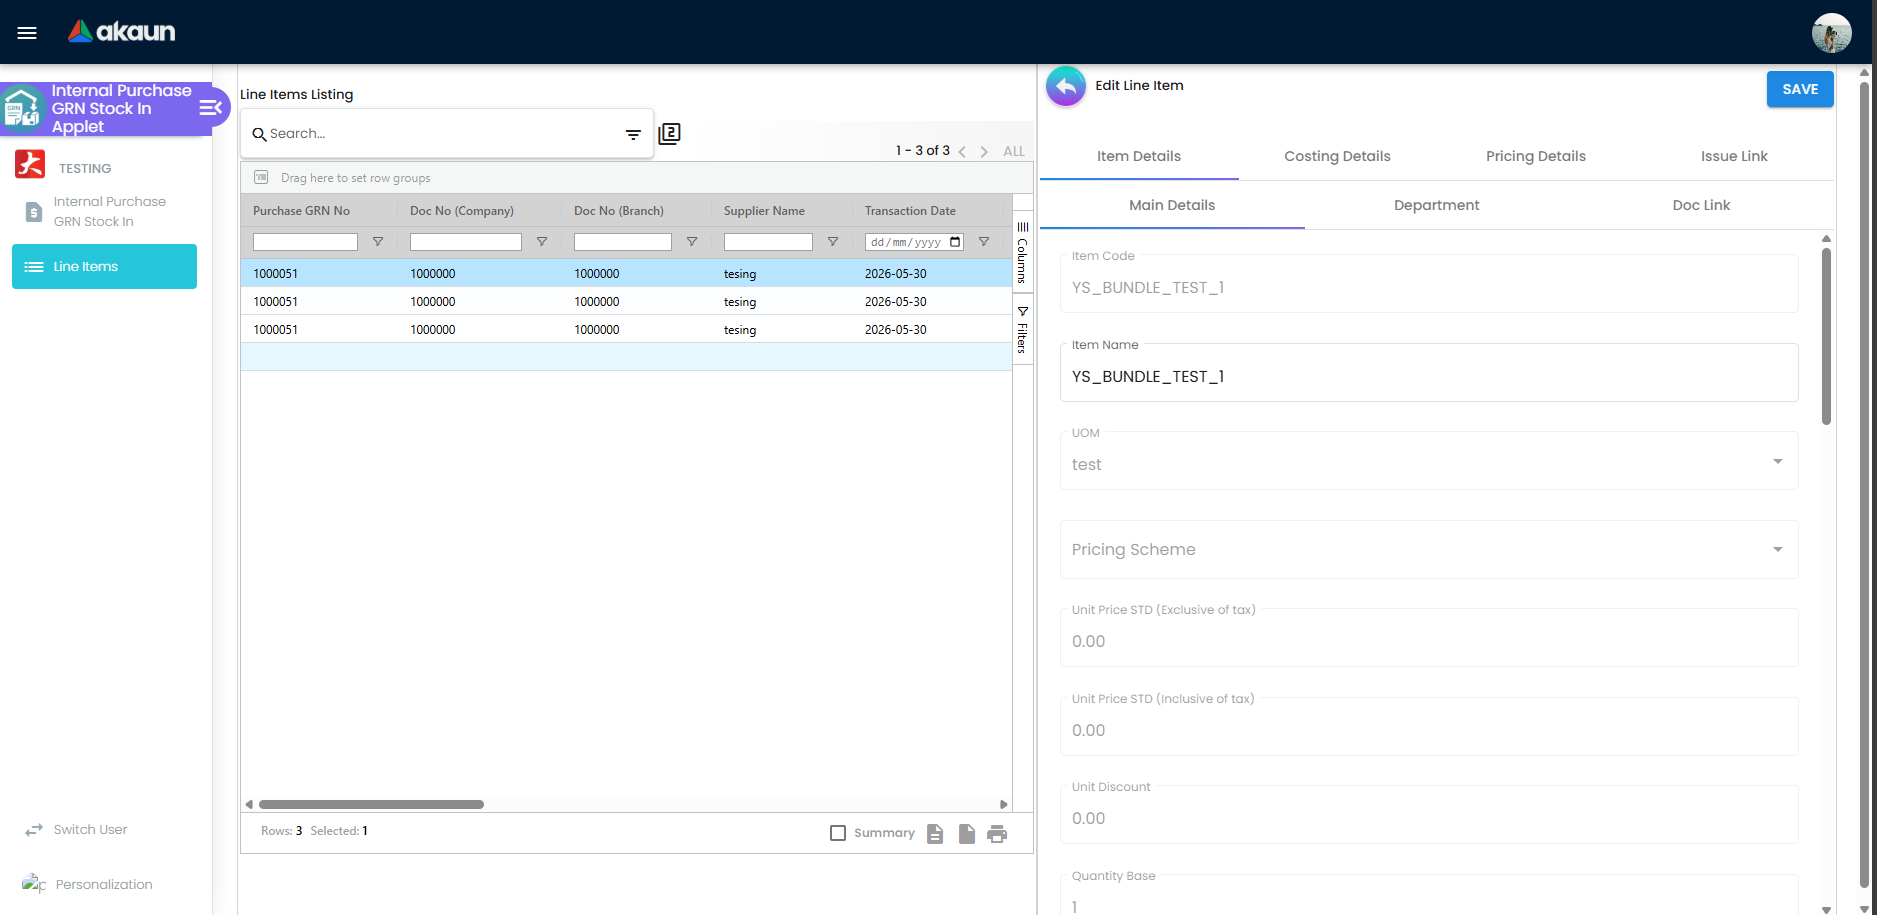Click the Item Code field

pyautogui.click(x=1429, y=284)
